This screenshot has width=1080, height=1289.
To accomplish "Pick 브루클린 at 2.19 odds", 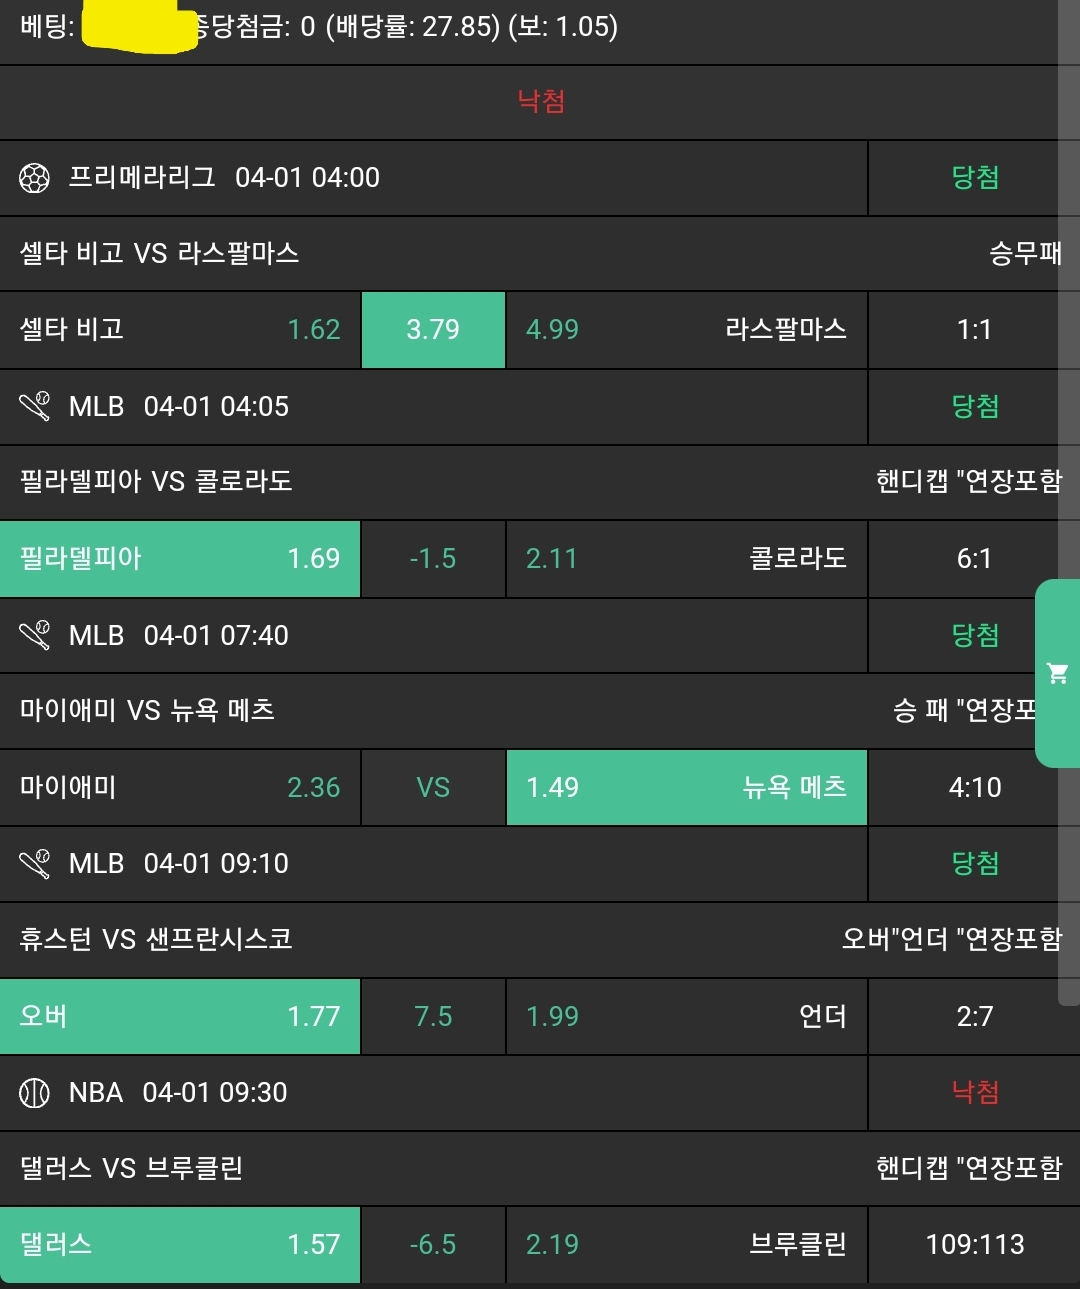I will click(686, 1244).
